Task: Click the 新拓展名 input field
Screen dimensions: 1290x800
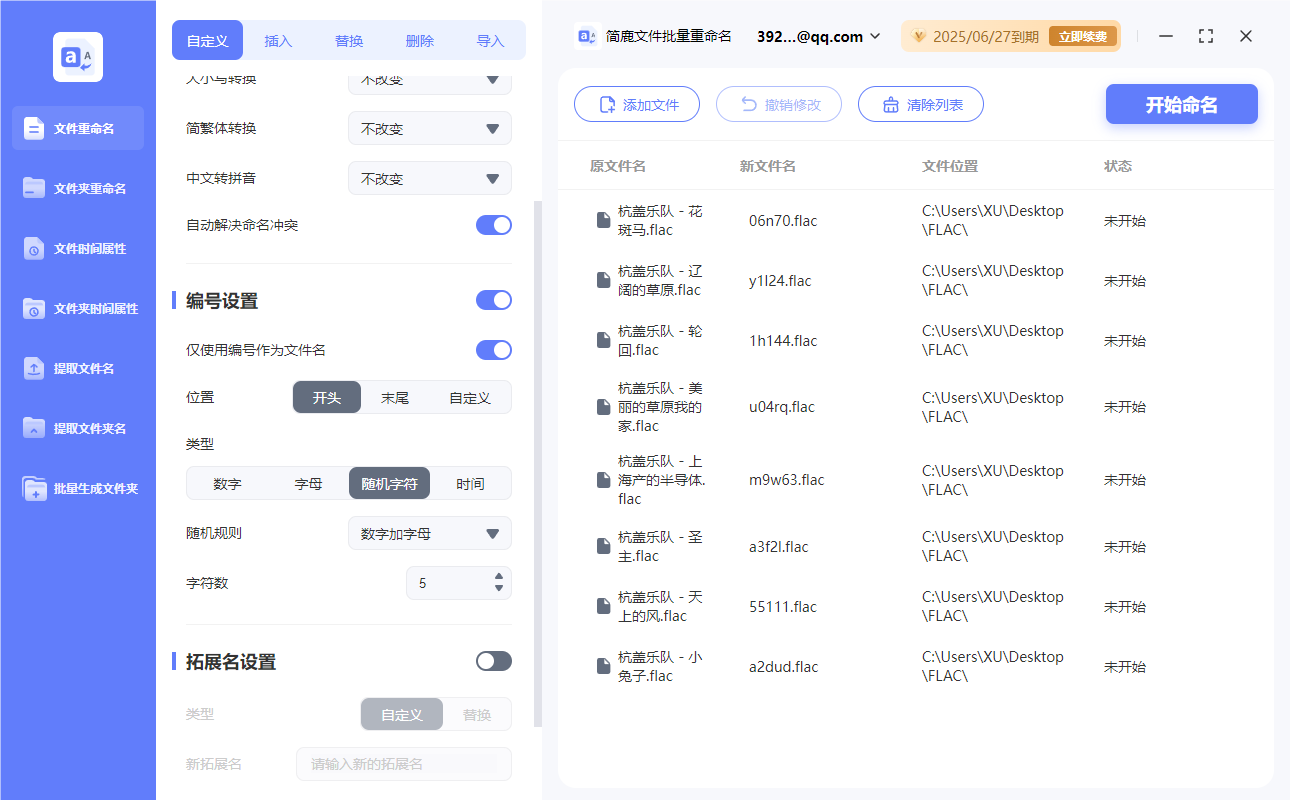Action: [403, 763]
